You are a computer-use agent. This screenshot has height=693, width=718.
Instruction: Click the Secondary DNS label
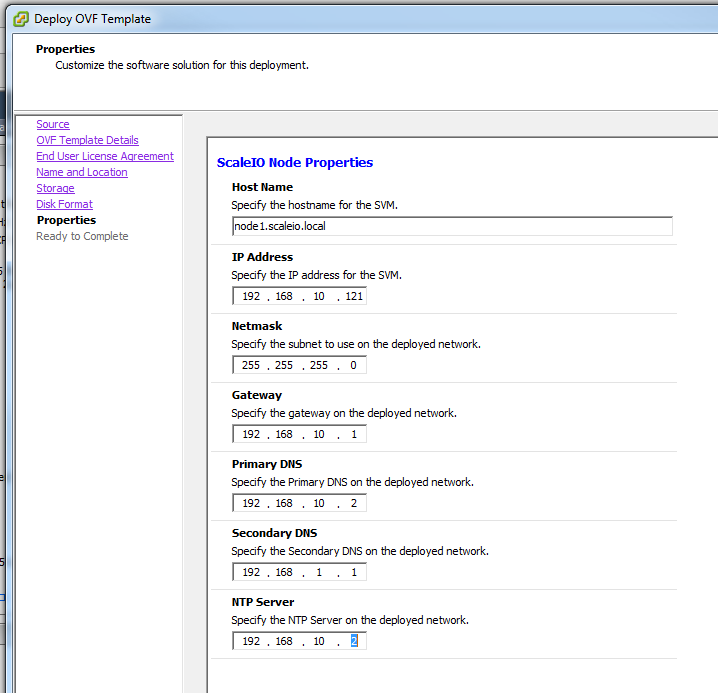click(x=274, y=533)
